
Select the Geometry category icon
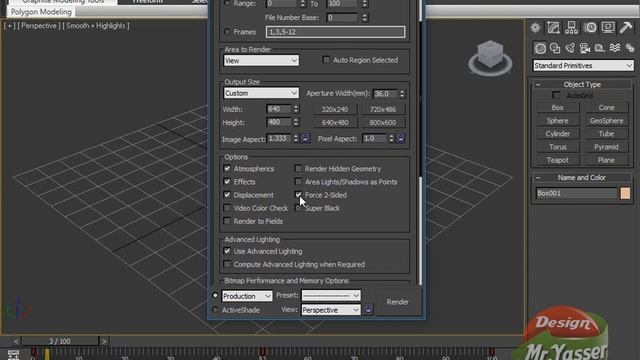[x=540, y=48]
